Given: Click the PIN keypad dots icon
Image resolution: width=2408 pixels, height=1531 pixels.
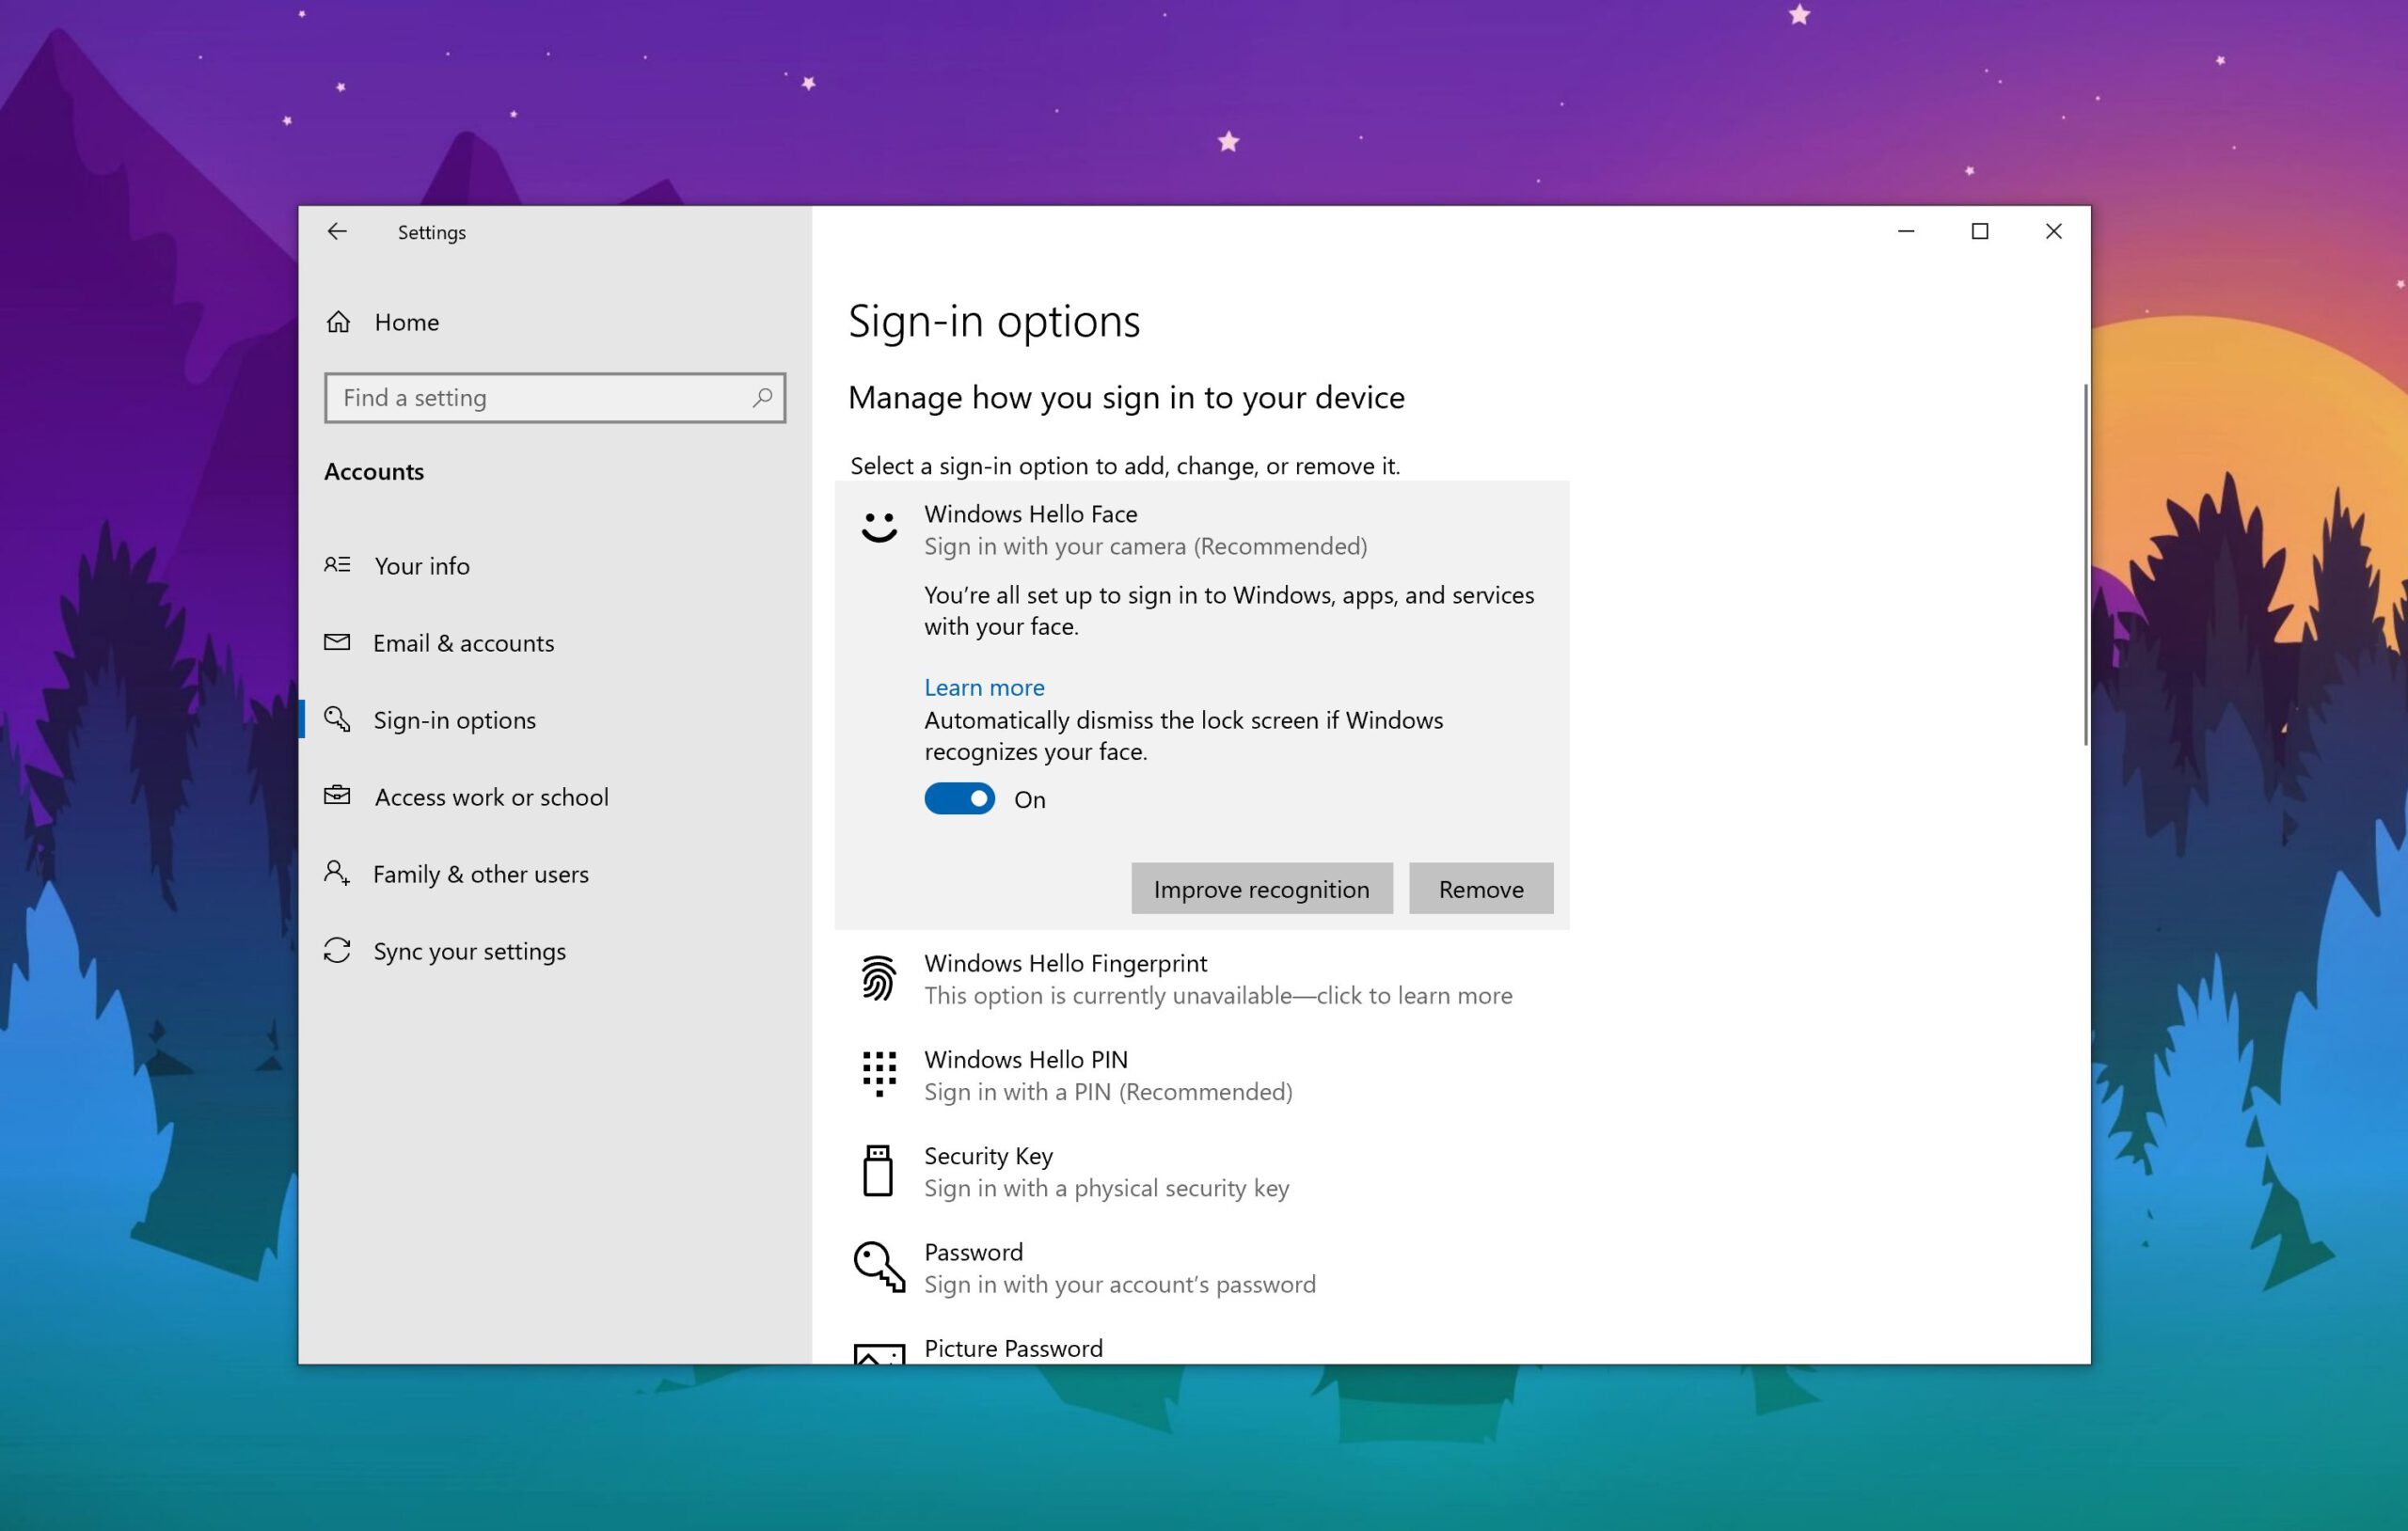Looking at the screenshot, I should pos(879,1074).
